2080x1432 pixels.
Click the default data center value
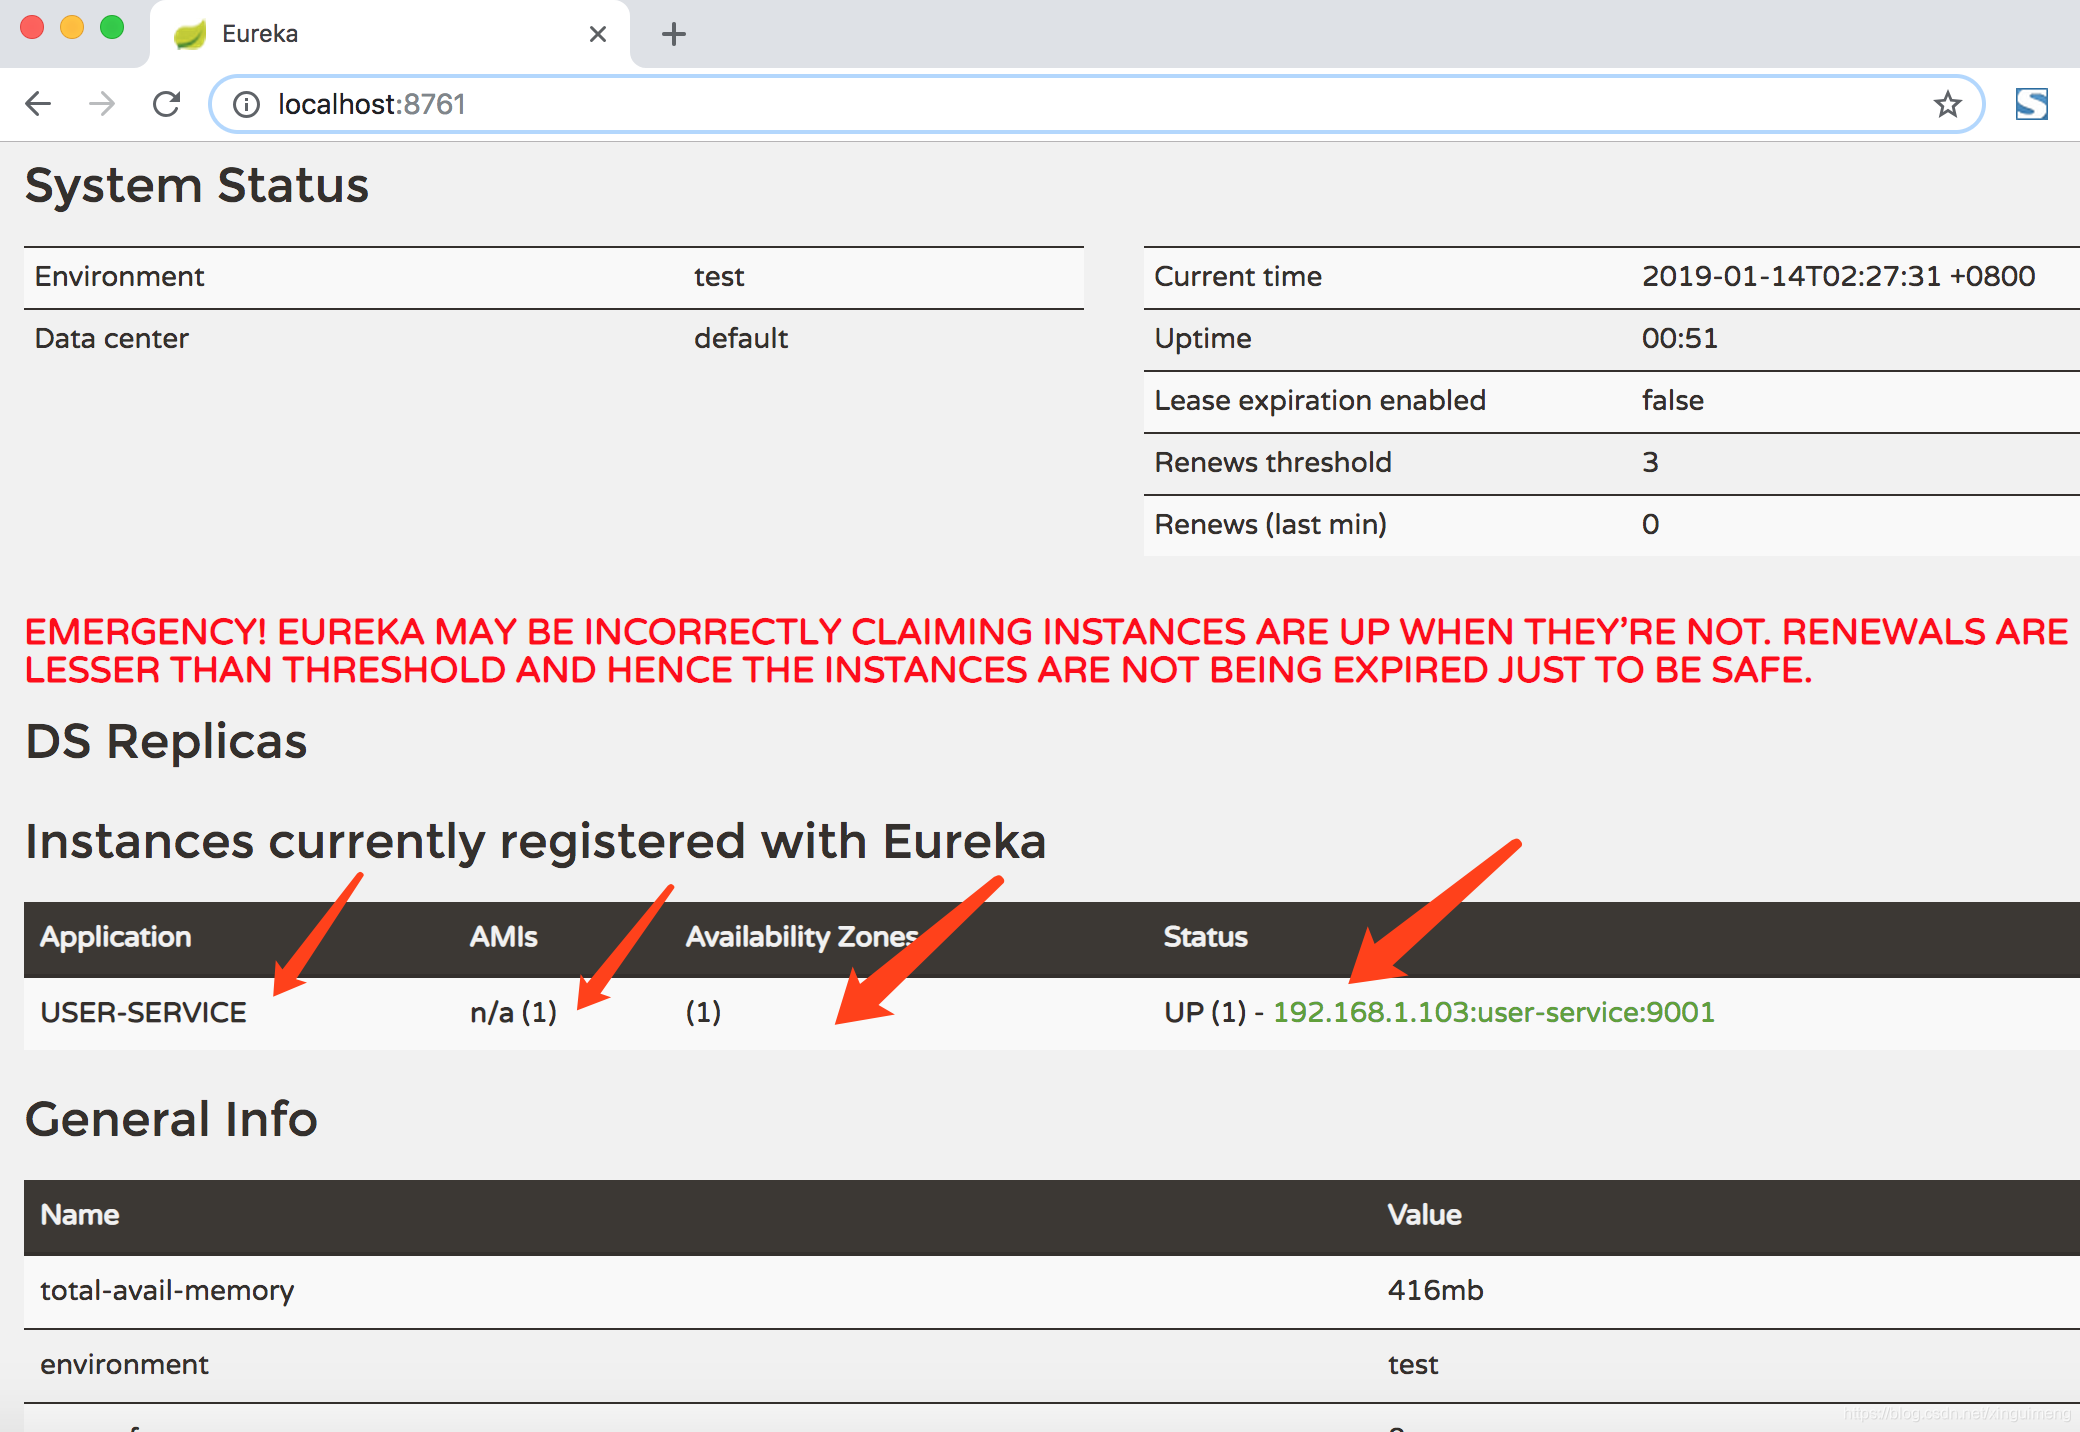pyautogui.click(x=741, y=339)
